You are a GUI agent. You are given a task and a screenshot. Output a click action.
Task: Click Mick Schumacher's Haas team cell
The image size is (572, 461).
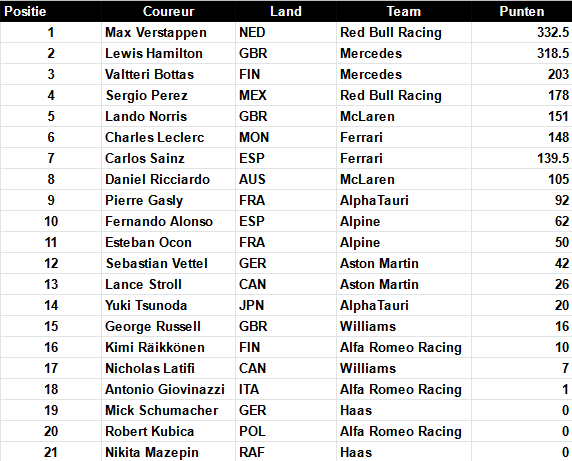pos(403,410)
